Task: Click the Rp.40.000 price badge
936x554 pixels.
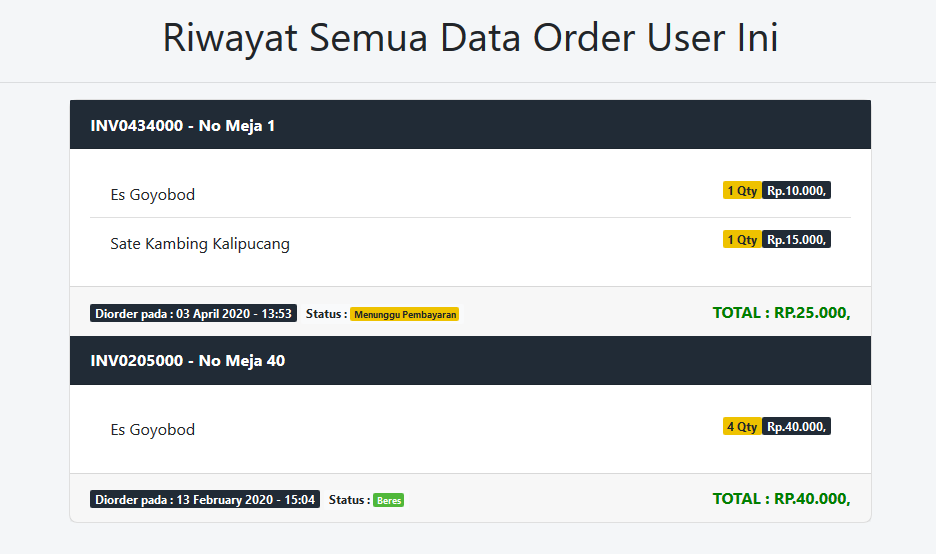Action: click(796, 426)
